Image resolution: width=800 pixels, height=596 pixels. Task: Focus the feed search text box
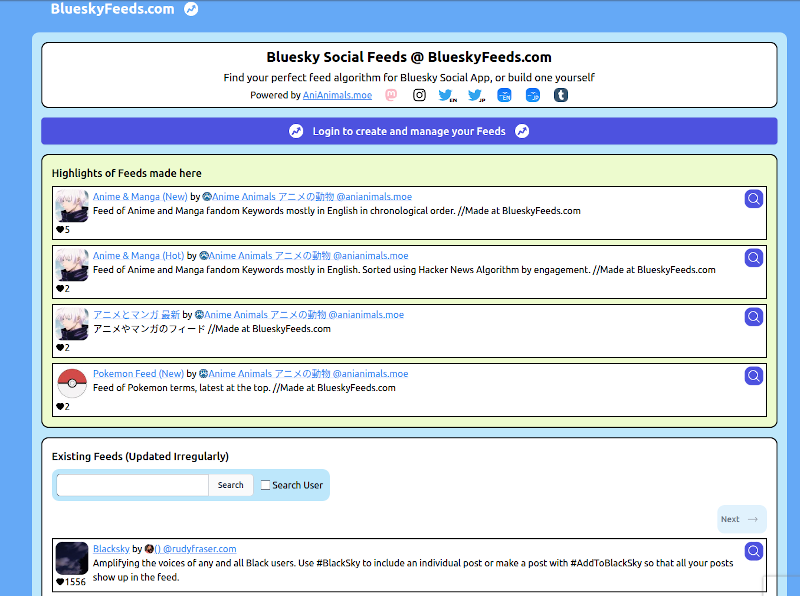[133, 485]
